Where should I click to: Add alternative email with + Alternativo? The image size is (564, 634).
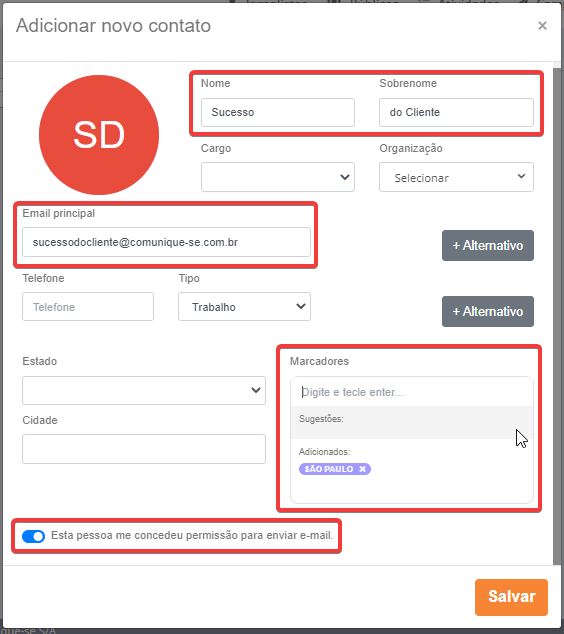click(488, 245)
